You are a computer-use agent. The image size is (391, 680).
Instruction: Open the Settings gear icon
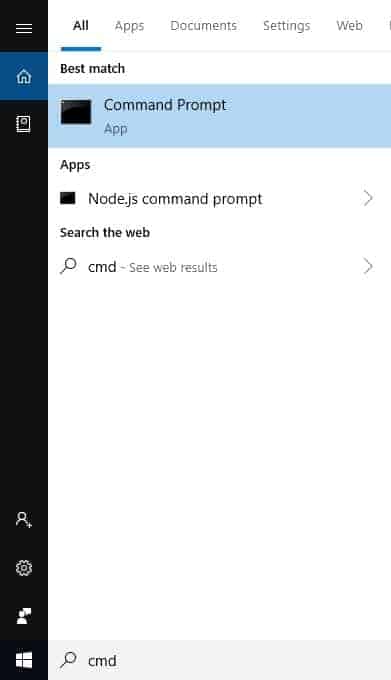pos(24,568)
